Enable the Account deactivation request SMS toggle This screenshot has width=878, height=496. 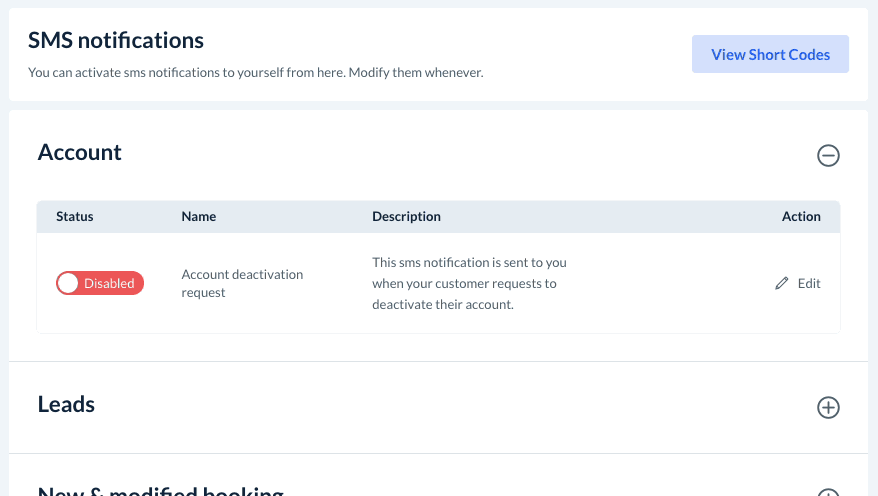click(100, 284)
